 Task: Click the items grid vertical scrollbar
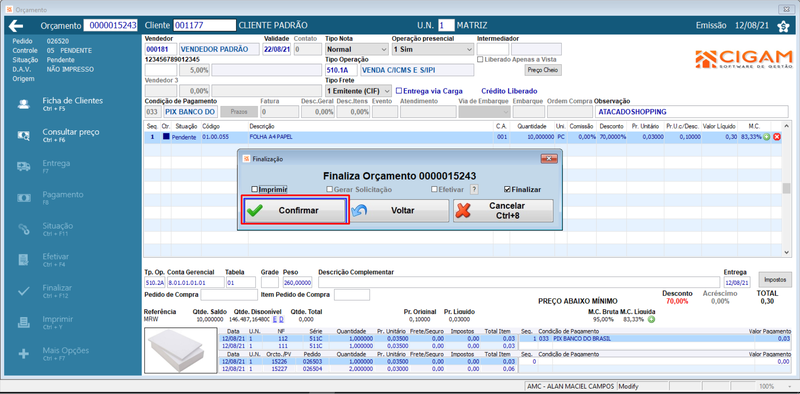click(x=787, y=188)
